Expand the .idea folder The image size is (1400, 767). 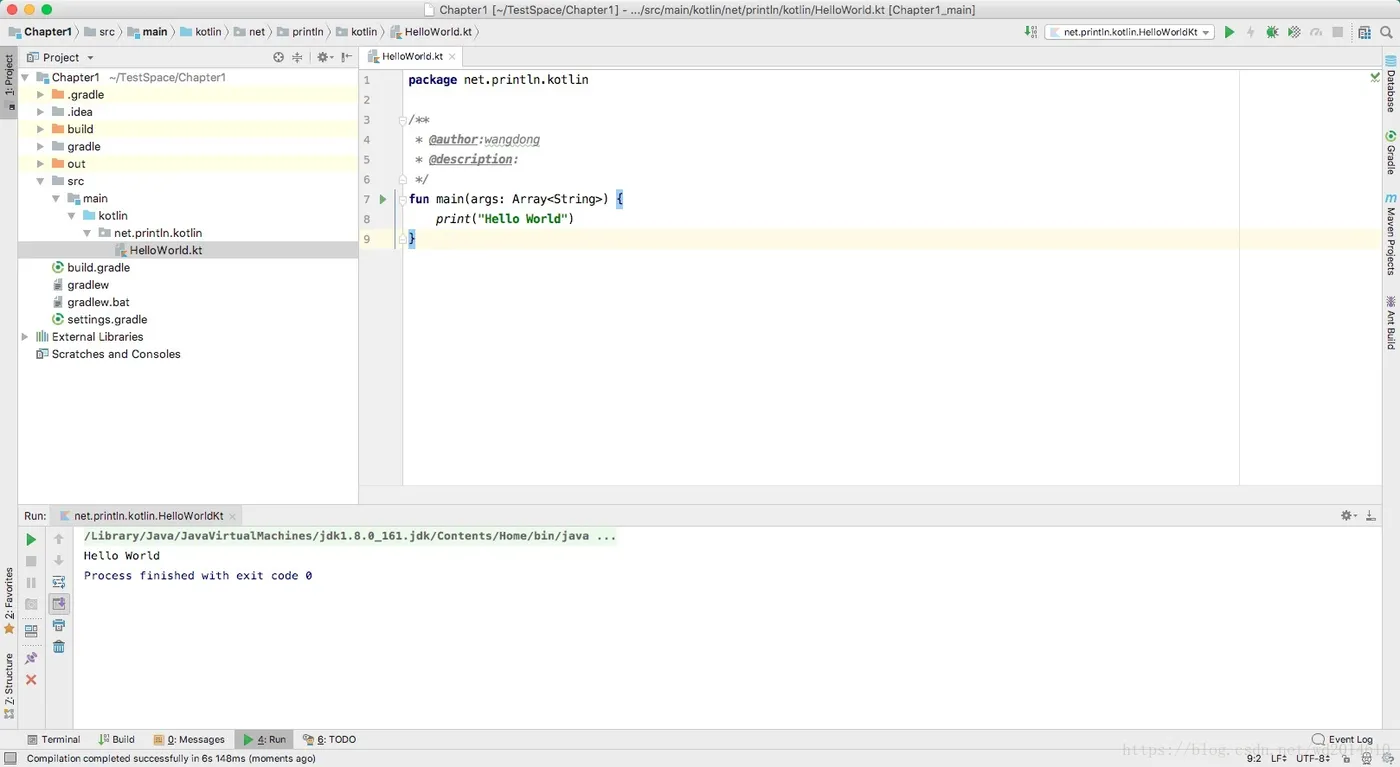click(40, 112)
